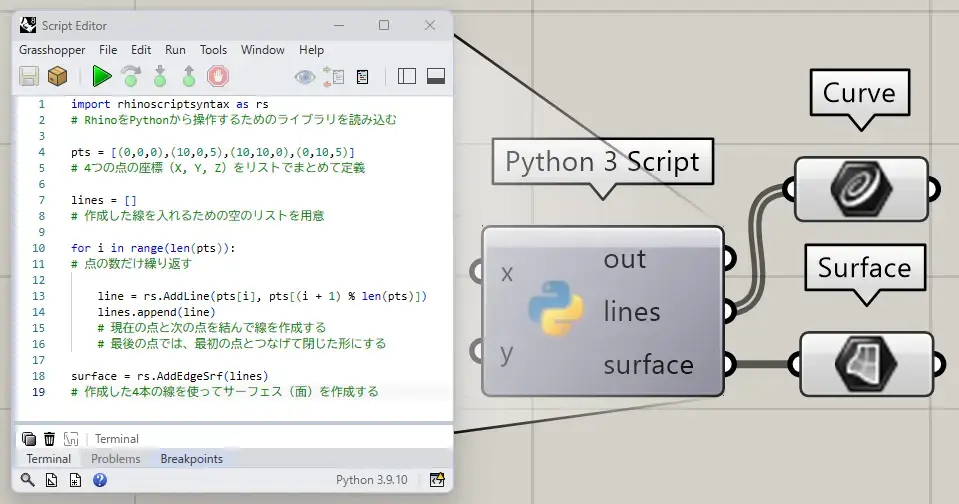Open the Edit menu
This screenshot has height=504, width=959.
coord(141,50)
